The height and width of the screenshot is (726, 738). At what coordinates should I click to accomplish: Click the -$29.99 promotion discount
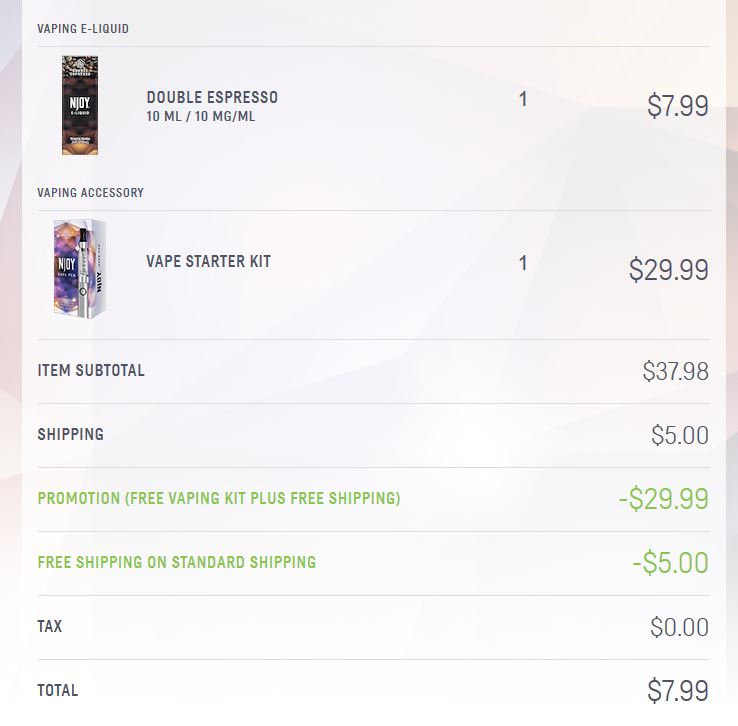click(x=663, y=499)
